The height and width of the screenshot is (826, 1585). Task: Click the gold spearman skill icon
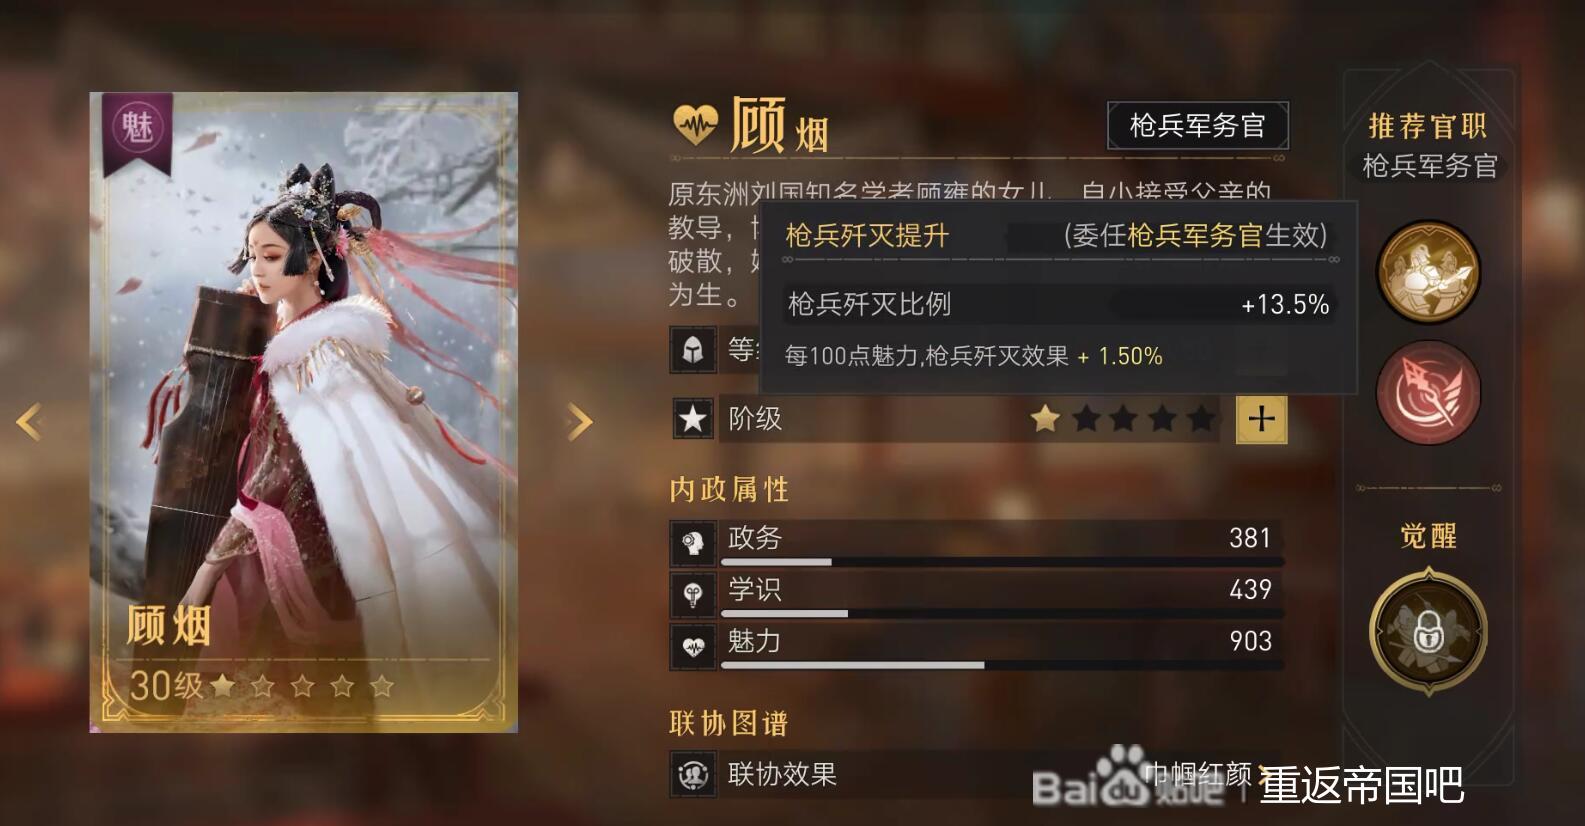coord(1428,271)
